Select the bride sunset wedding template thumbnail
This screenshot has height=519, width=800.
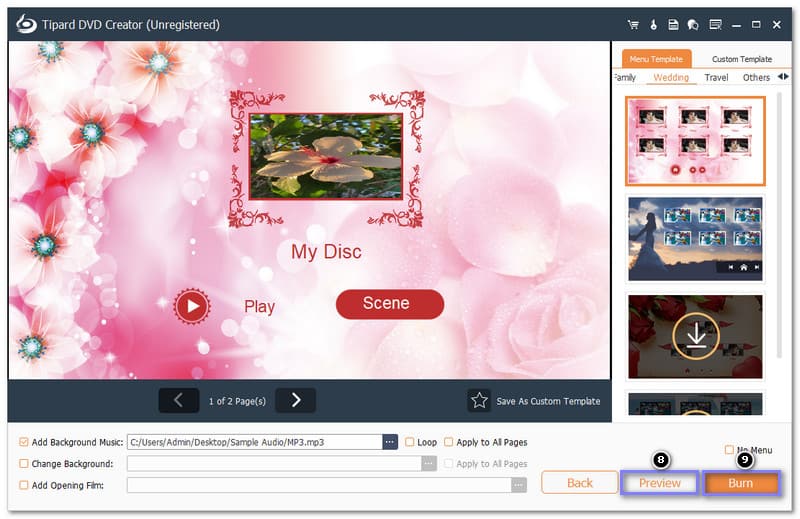[x=695, y=239]
